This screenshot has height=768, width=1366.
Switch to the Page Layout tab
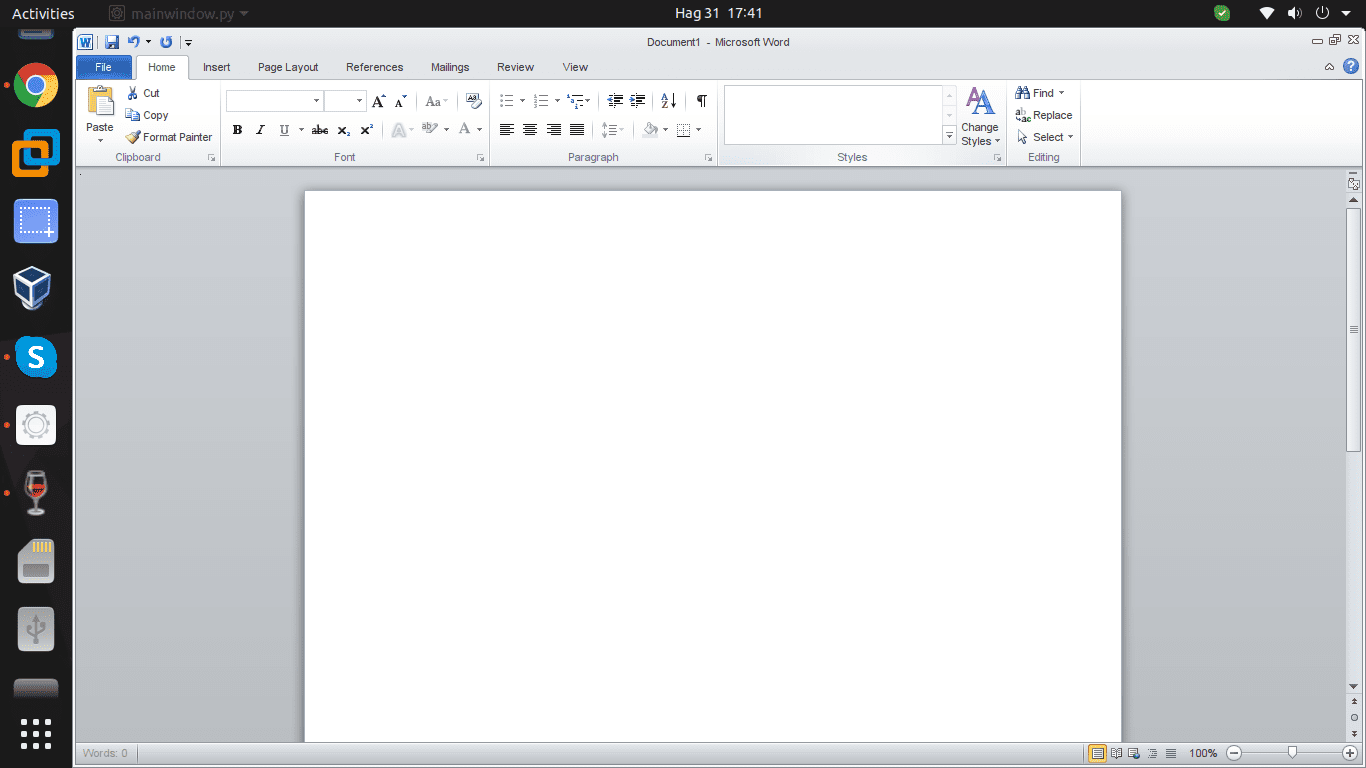tap(288, 67)
